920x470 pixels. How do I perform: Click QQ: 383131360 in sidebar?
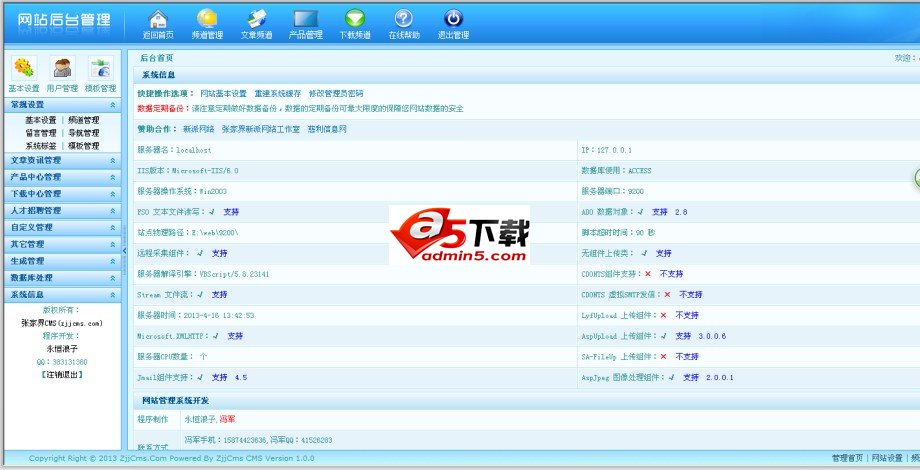click(62, 362)
